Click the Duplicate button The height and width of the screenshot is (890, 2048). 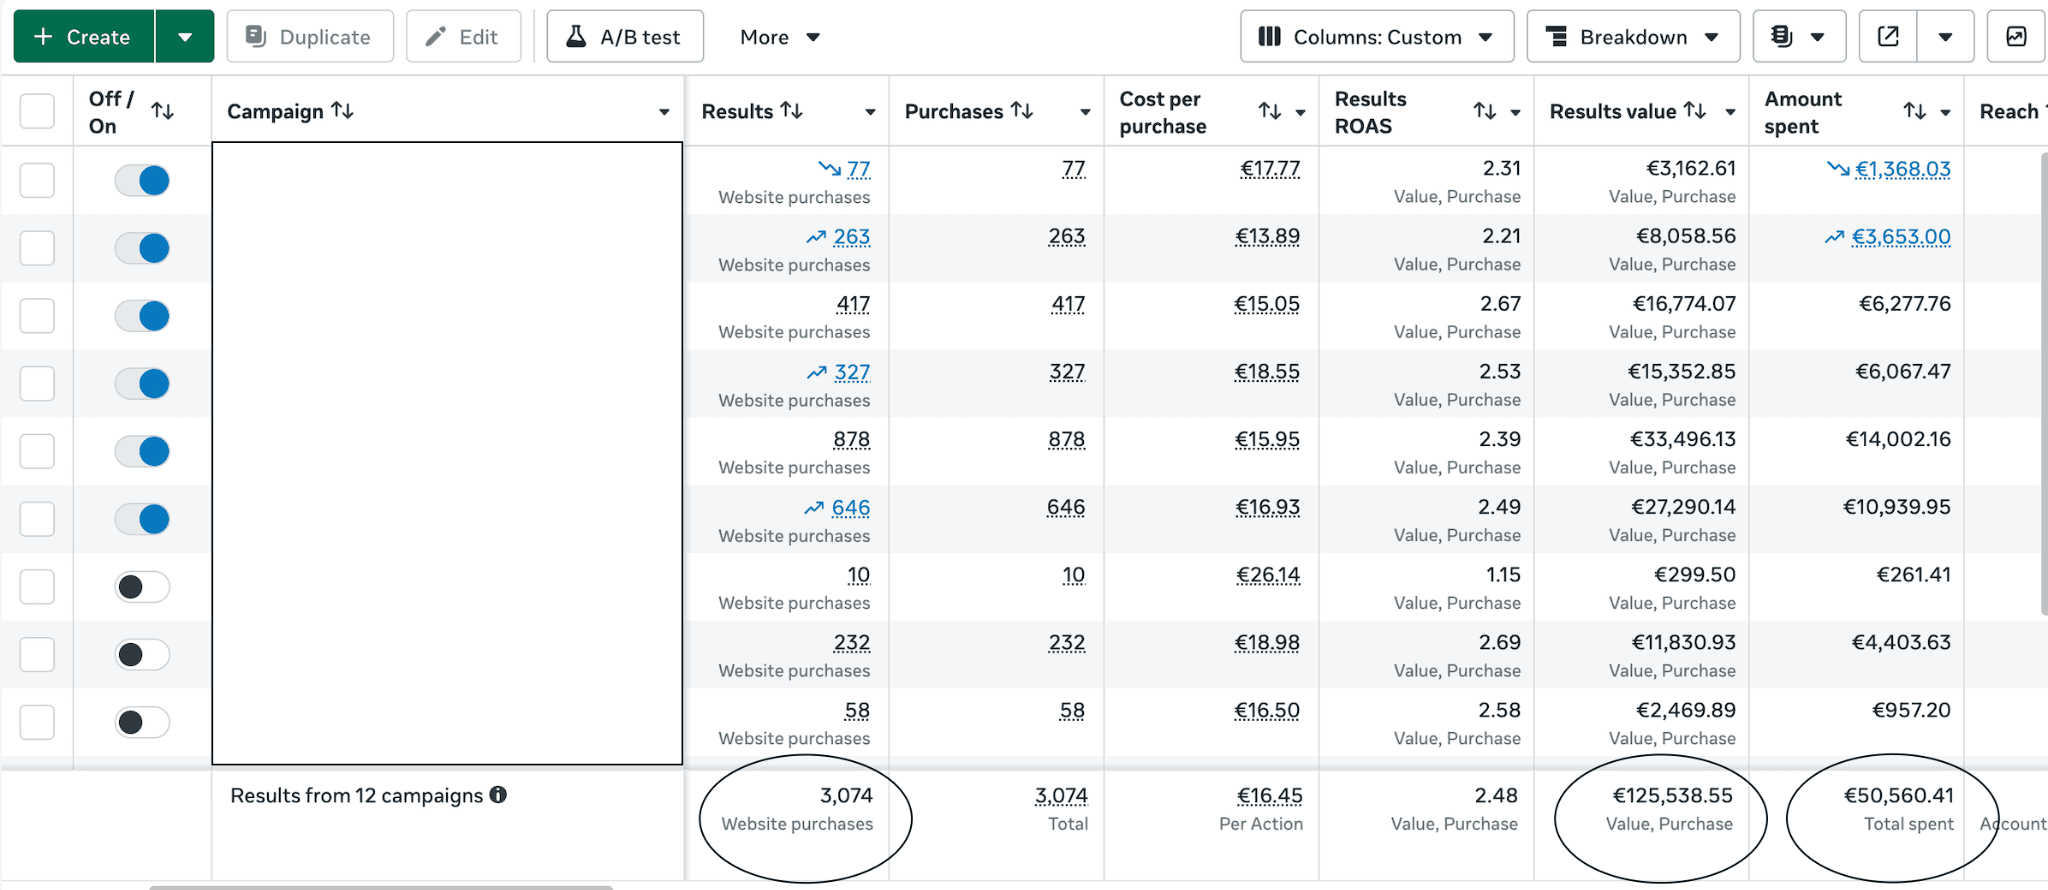(310, 37)
